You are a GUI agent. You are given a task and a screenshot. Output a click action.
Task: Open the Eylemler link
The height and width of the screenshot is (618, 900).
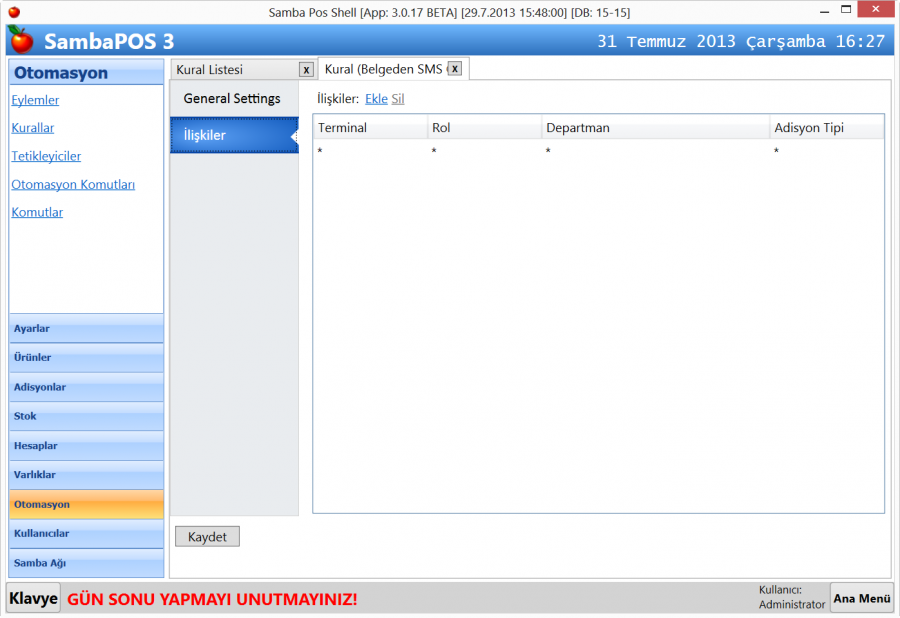tap(35, 100)
